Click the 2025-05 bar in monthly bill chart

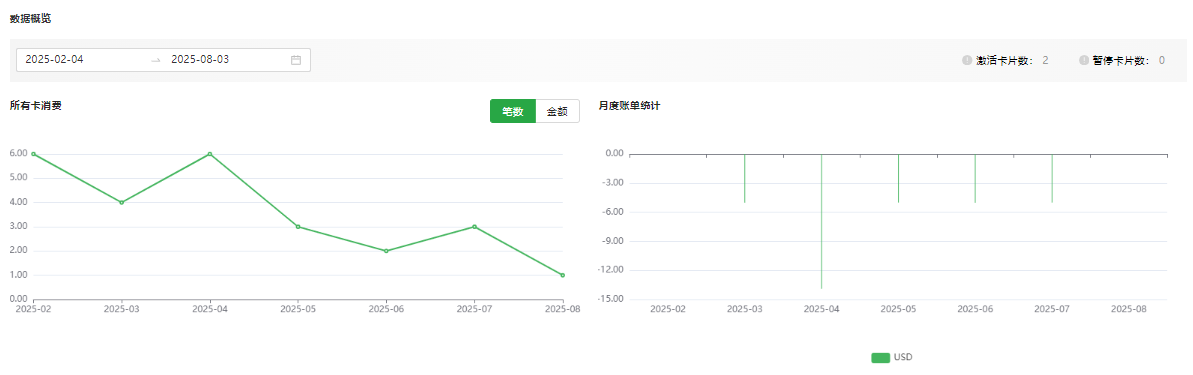[x=899, y=178]
